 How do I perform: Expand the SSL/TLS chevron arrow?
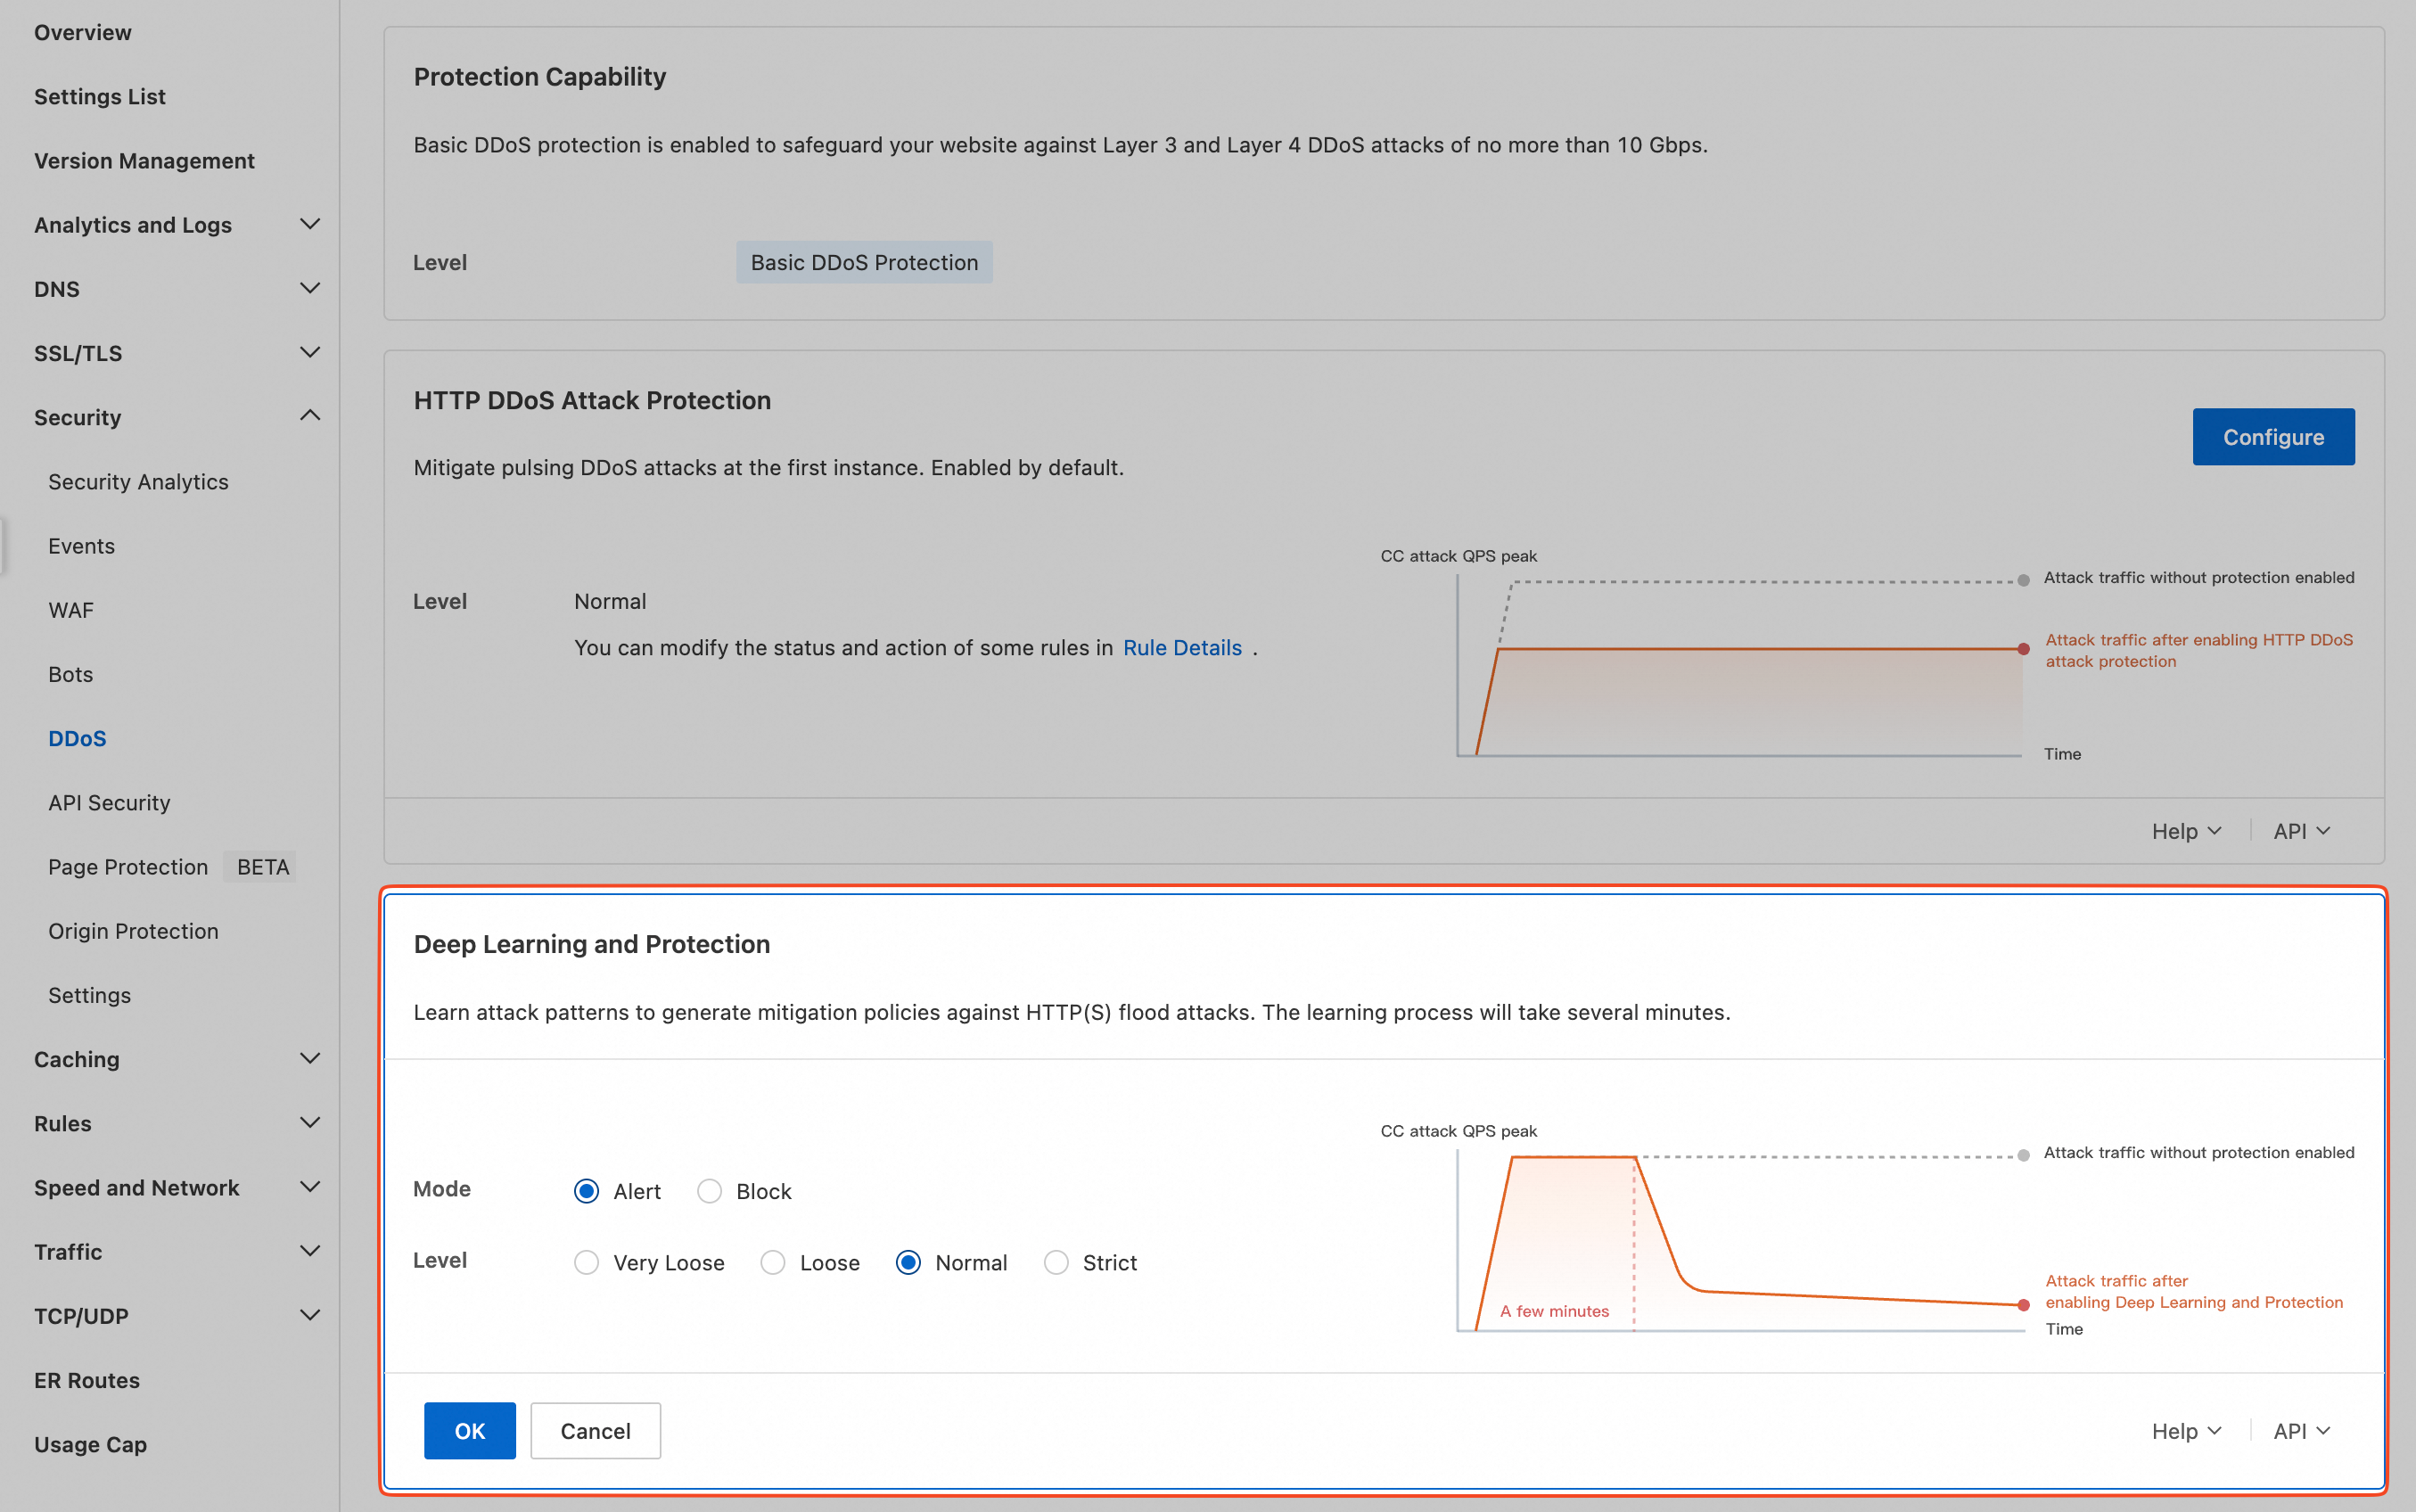pos(310,352)
